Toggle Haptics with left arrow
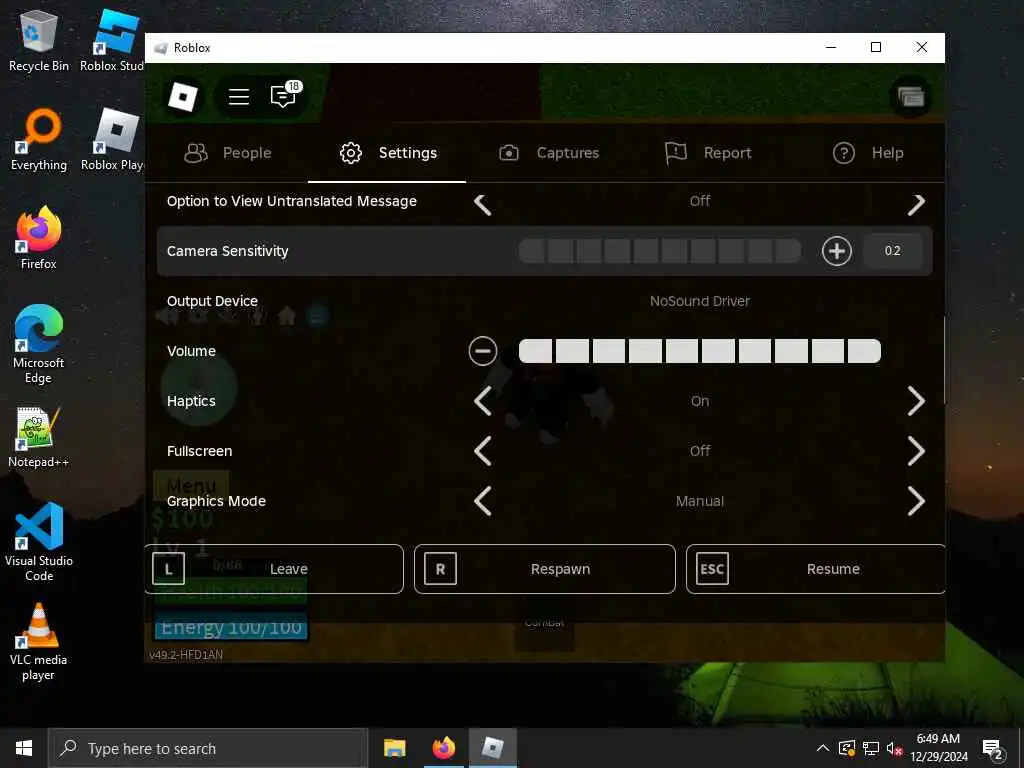This screenshot has height=768, width=1024. [x=483, y=401]
